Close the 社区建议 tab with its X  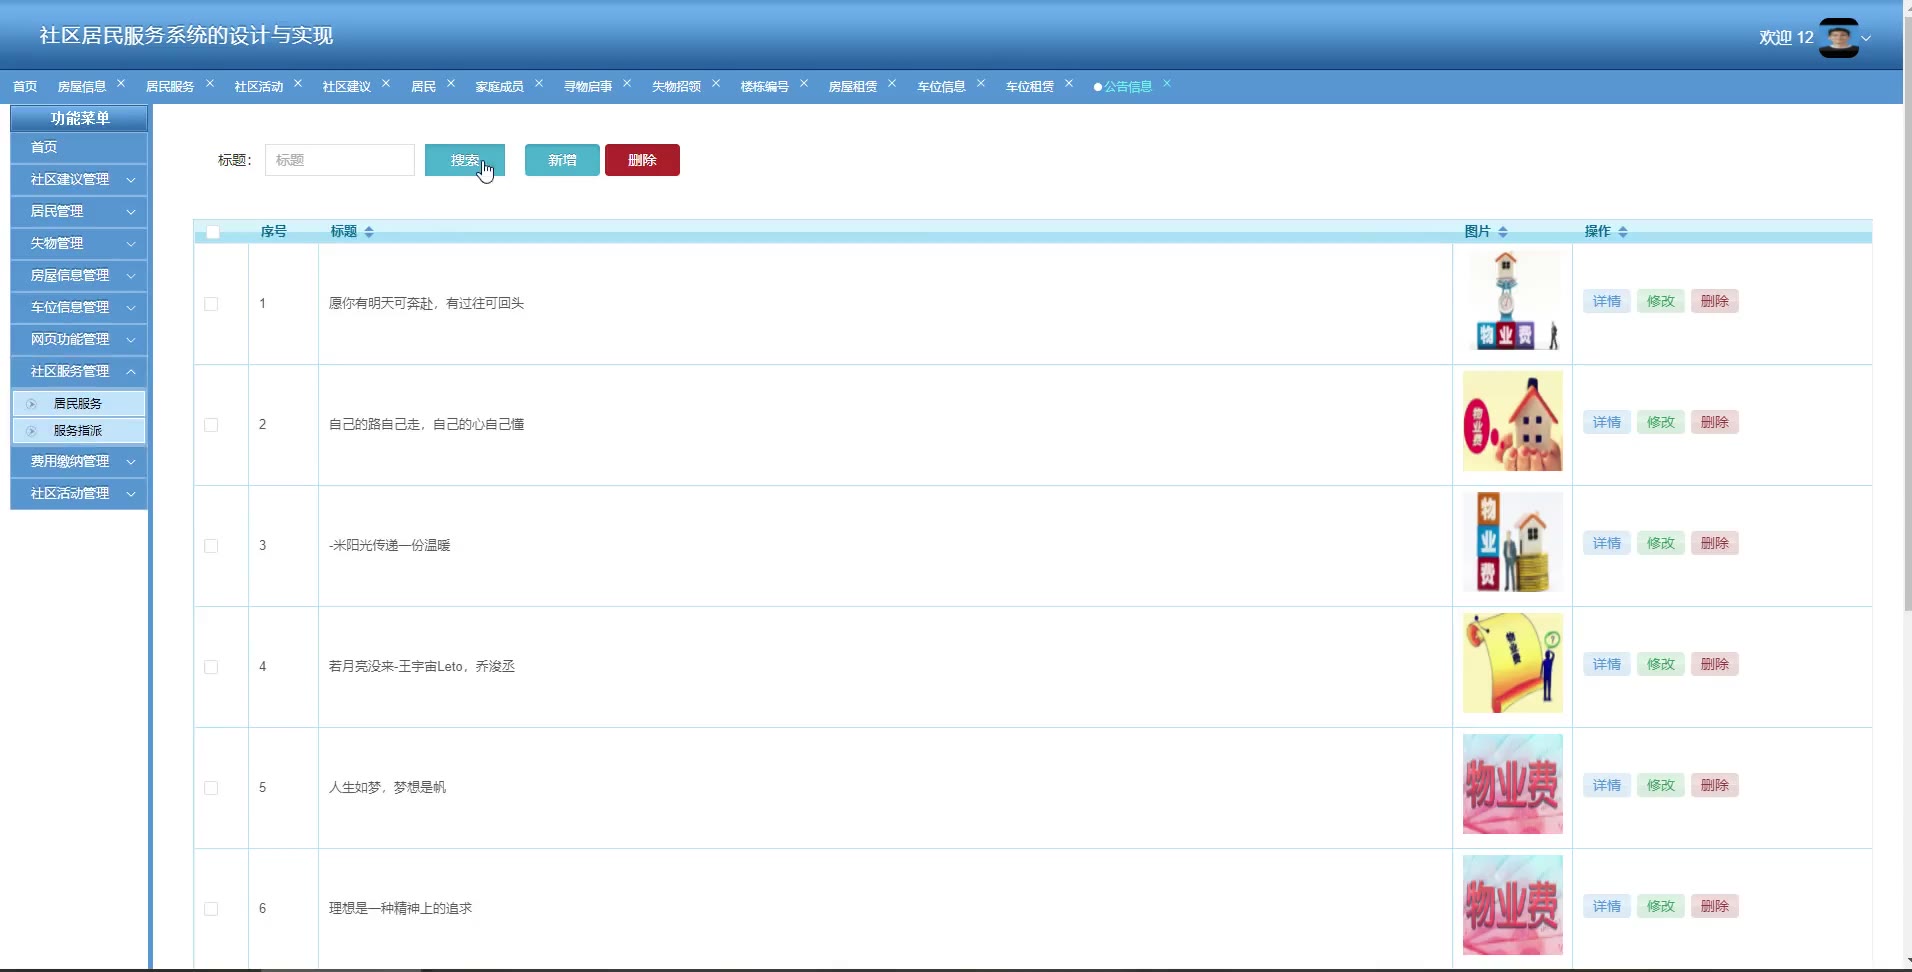(386, 84)
